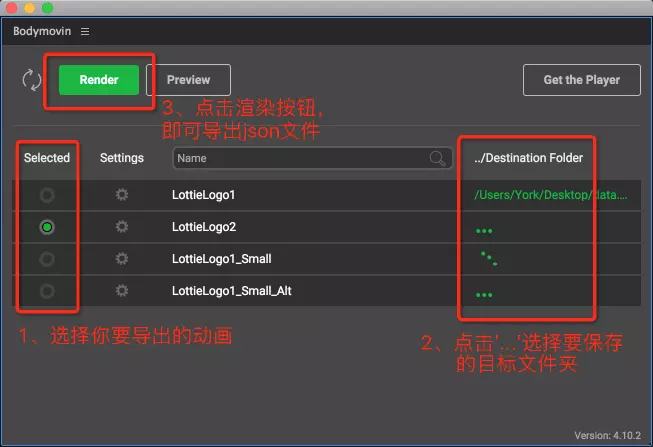Deselect the LottieLogo2 composition radio
The width and height of the screenshot is (653, 447).
pyautogui.click(x=47, y=227)
